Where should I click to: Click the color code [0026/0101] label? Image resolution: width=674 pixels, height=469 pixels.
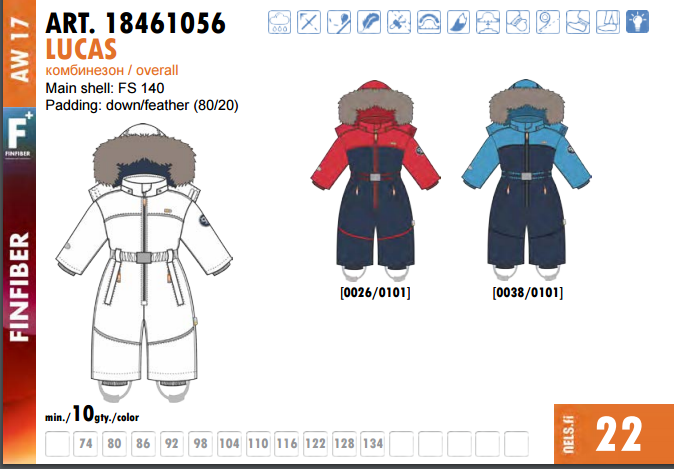[x=376, y=293]
